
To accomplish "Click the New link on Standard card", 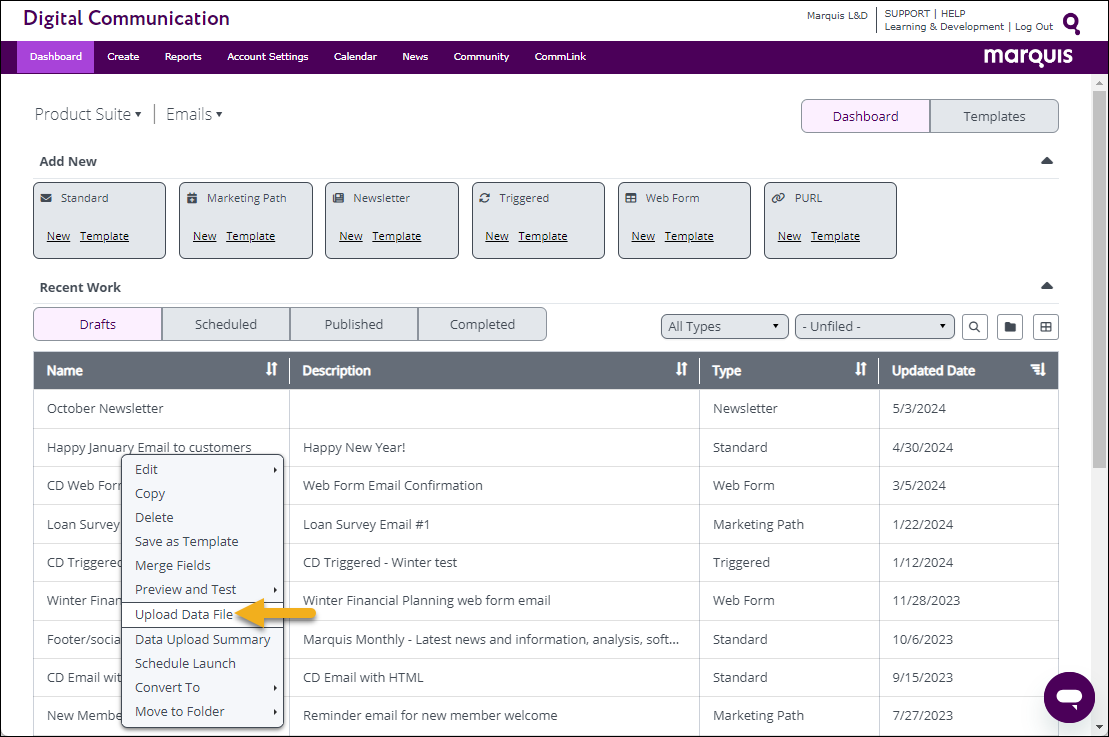I will point(59,236).
